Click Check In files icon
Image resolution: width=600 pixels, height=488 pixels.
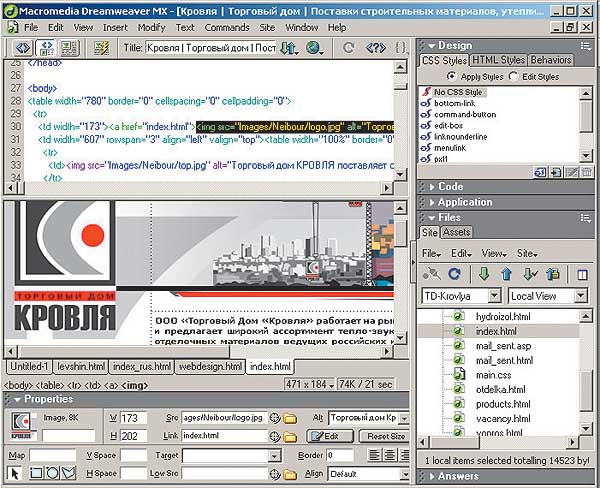pos(553,274)
